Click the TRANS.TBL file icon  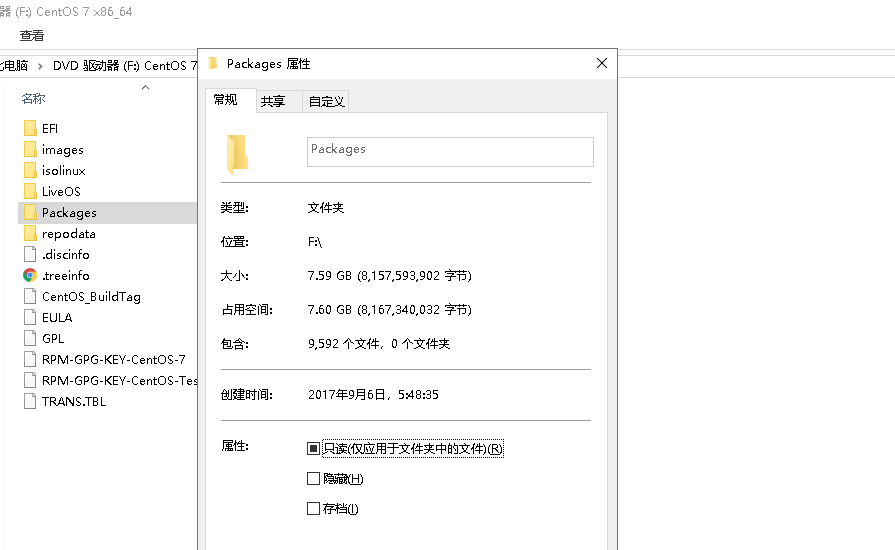coord(30,401)
